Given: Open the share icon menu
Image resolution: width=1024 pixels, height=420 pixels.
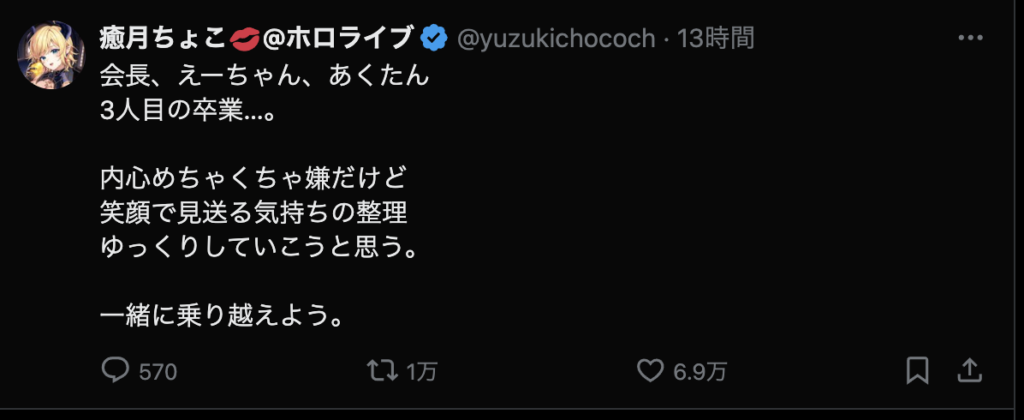Looking at the screenshot, I should (x=968, y=371).
